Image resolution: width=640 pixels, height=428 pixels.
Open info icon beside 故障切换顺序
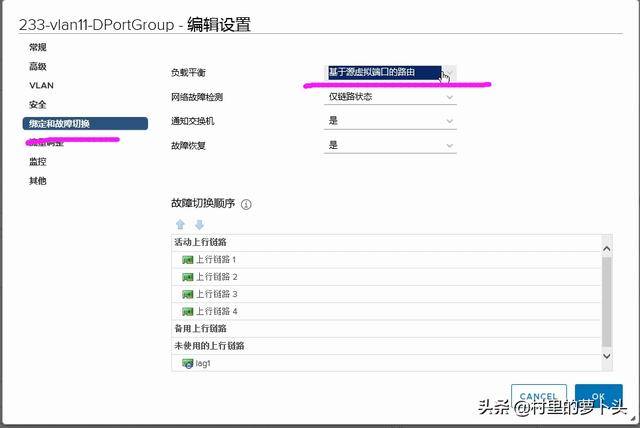click(x=246, y=204)
